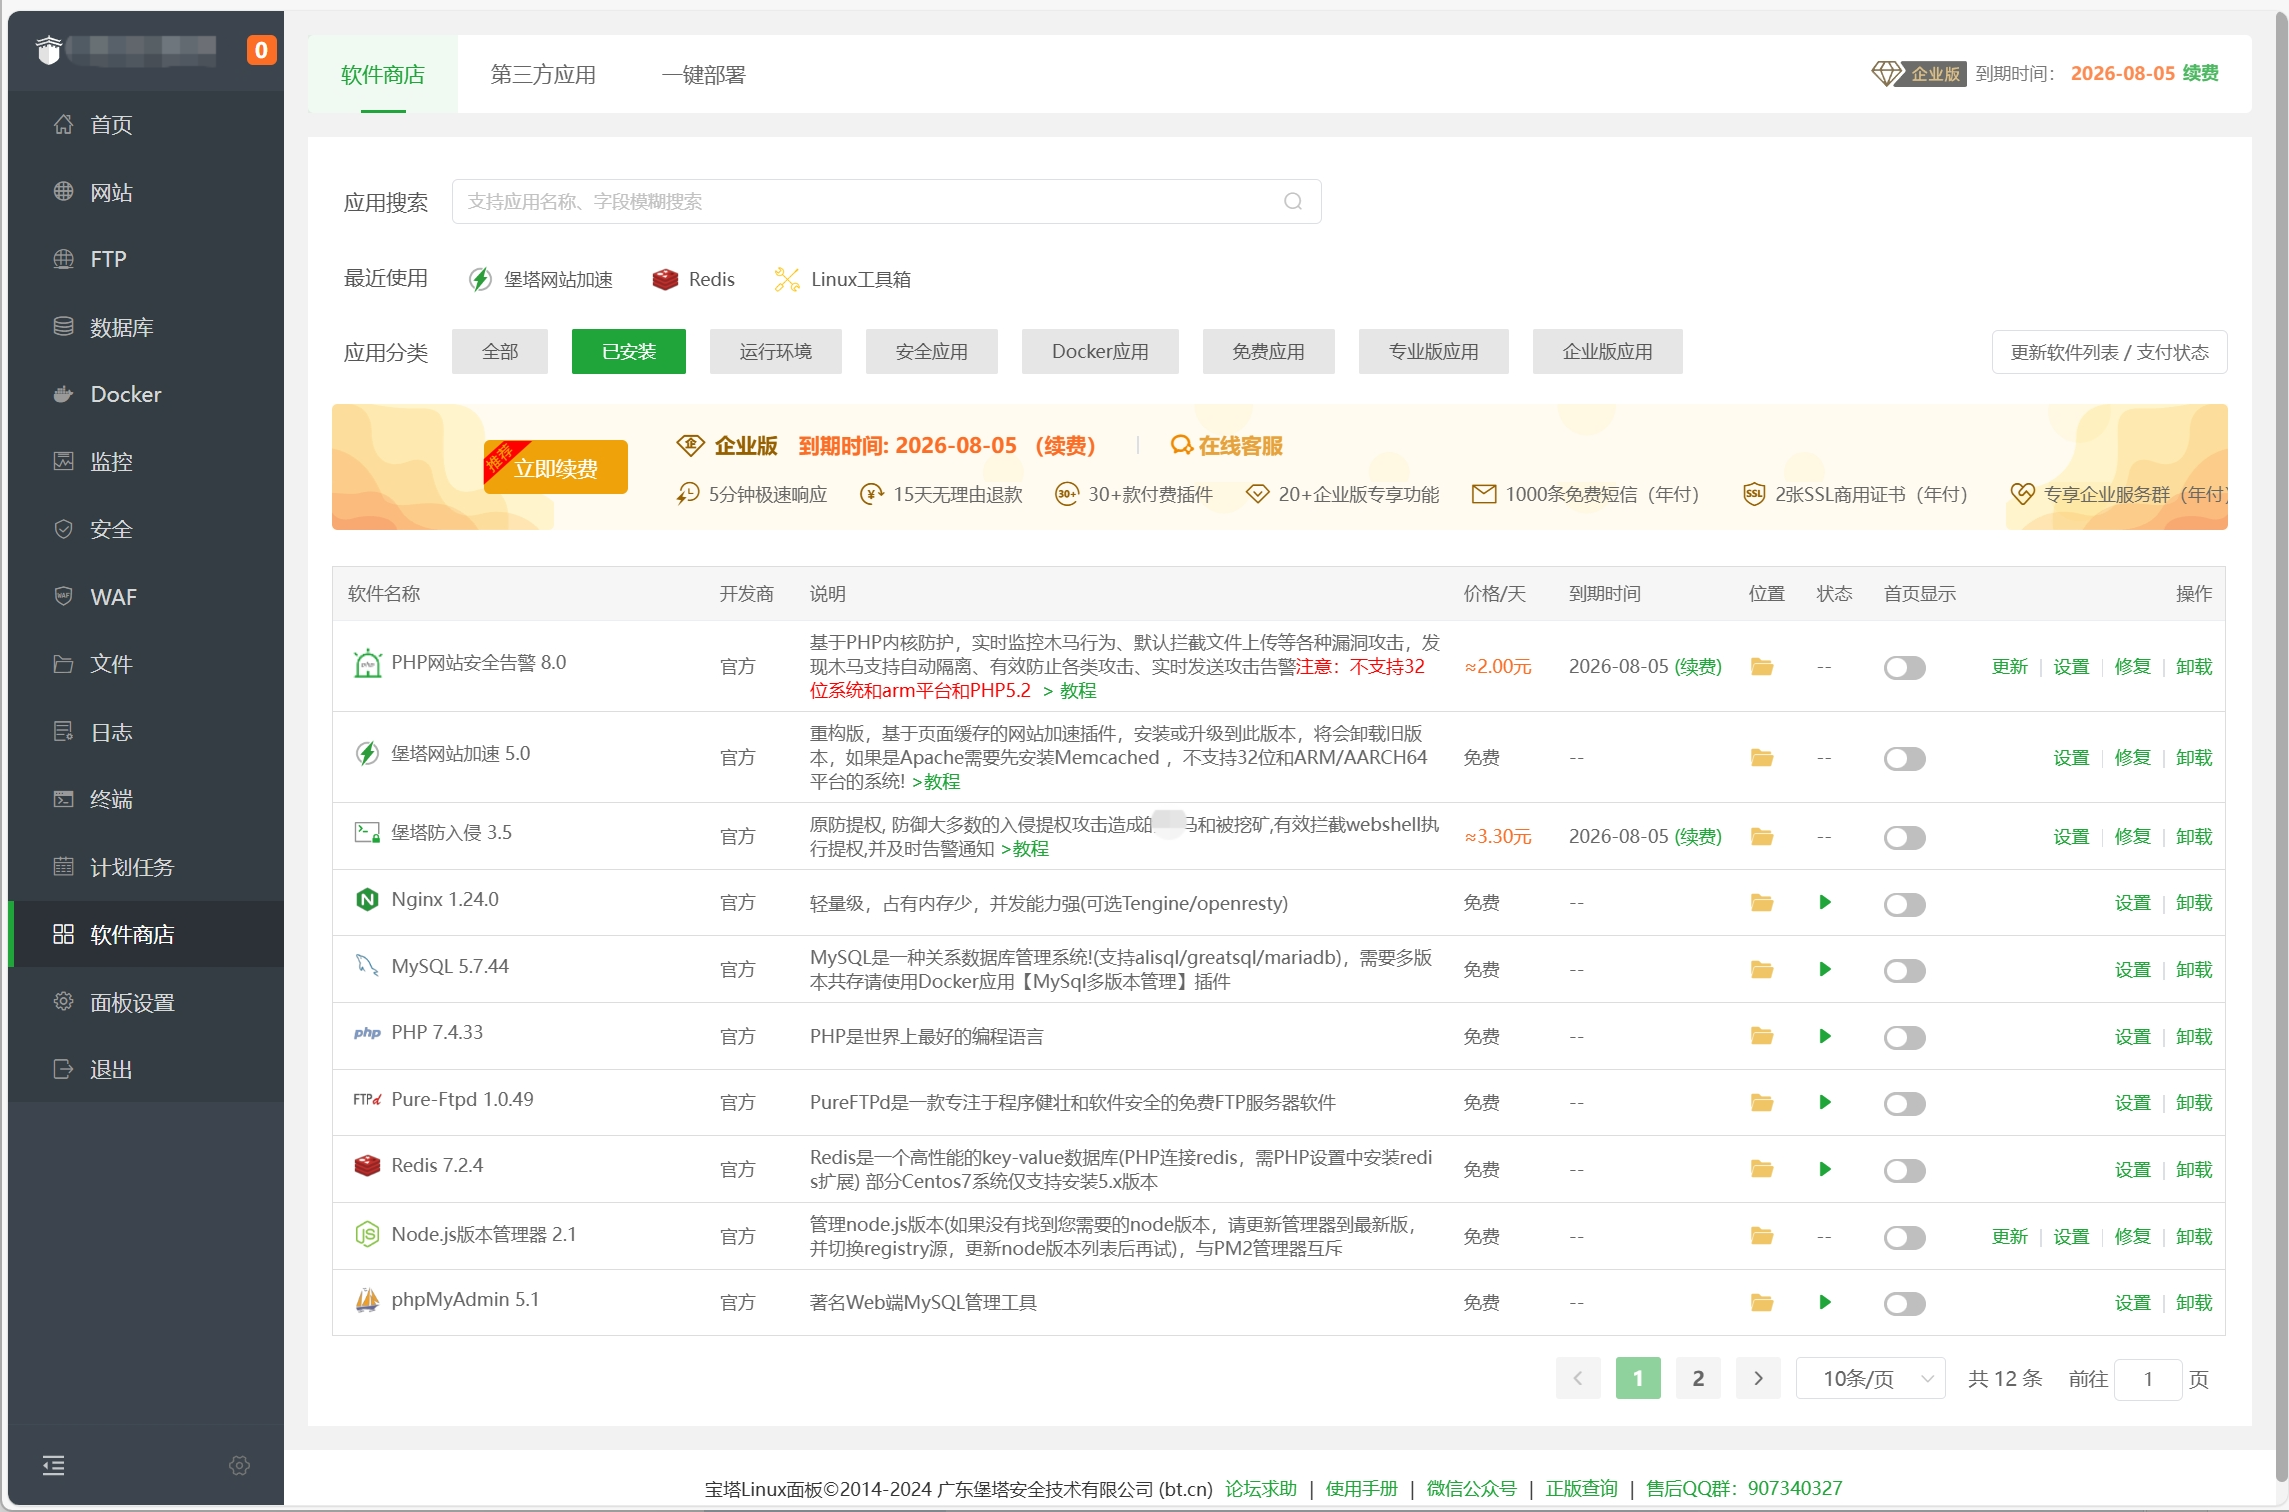Open the 面板设置 panel settings sidebar item
This screenshot has width=2289, height=1512.
[x=146, y=1002]
